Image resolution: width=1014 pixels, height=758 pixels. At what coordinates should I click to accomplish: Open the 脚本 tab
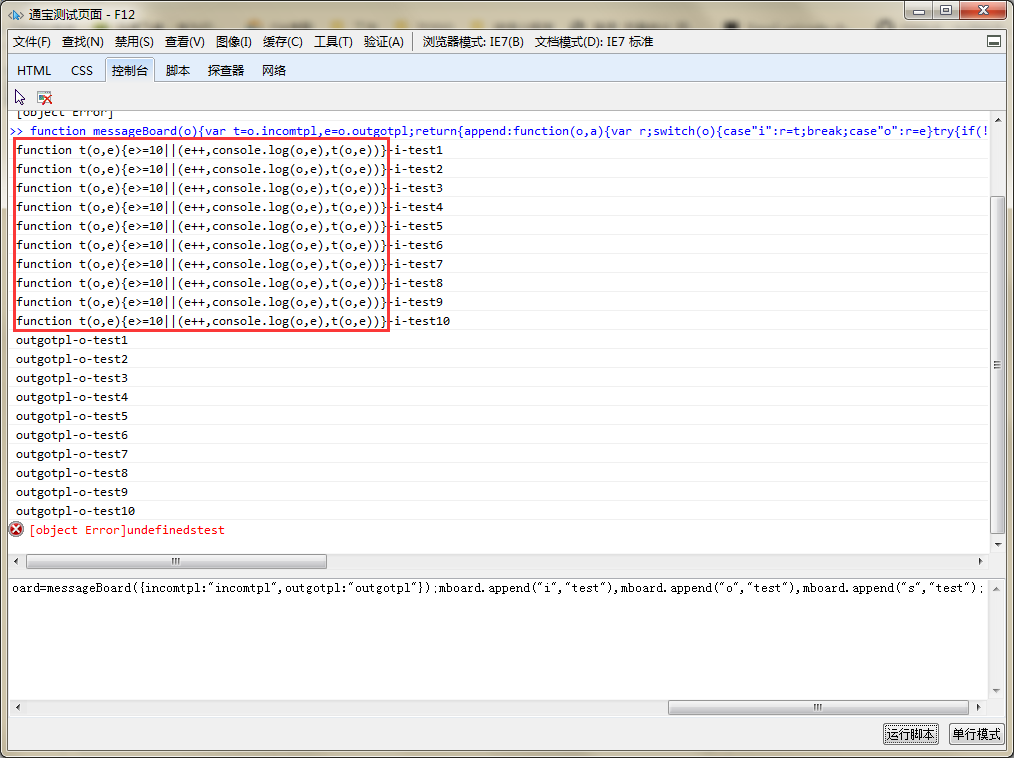pyautogui.click(x=177, y=70)
